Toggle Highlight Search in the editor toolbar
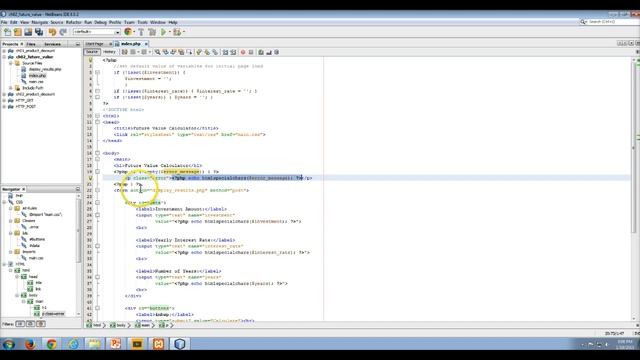The height and width of the screenshot is (360, 640). pyautogui.click(x=181, y=52)
